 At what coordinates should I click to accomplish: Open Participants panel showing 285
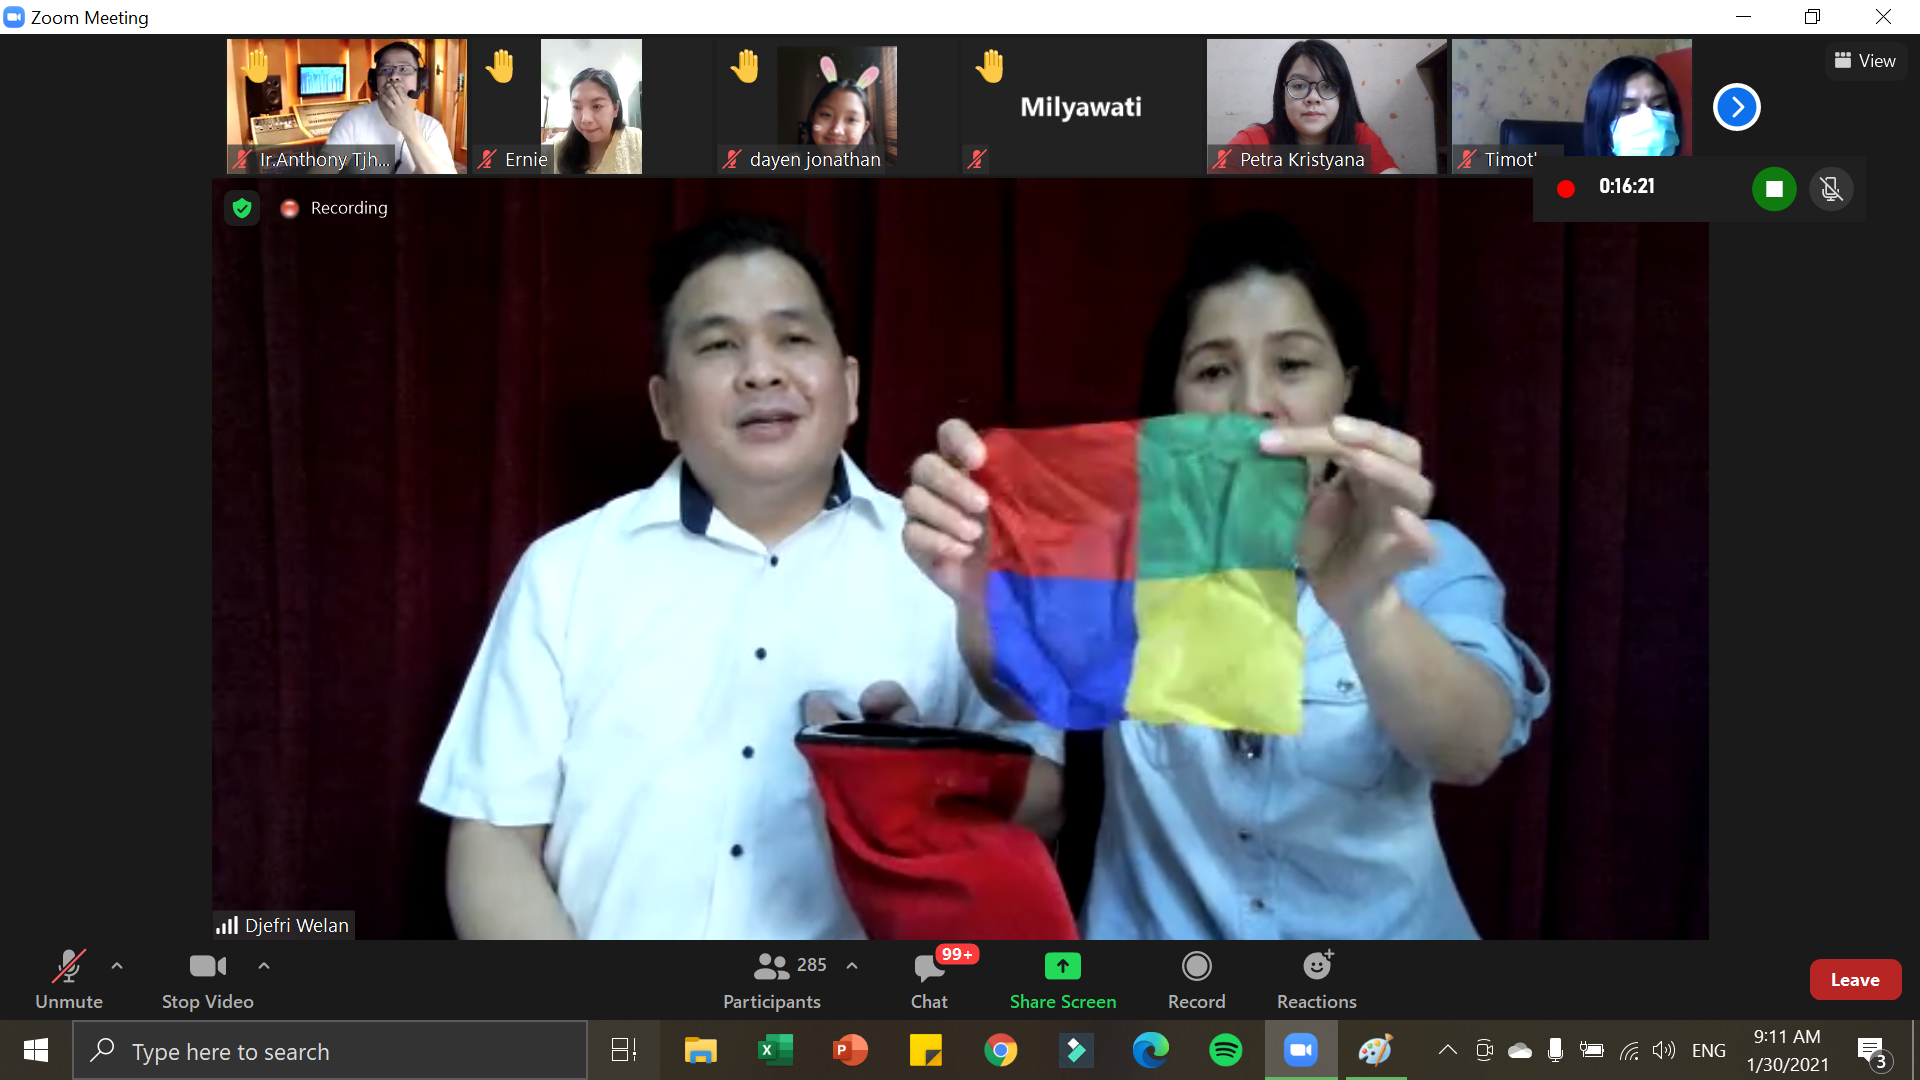click(772, 980)
